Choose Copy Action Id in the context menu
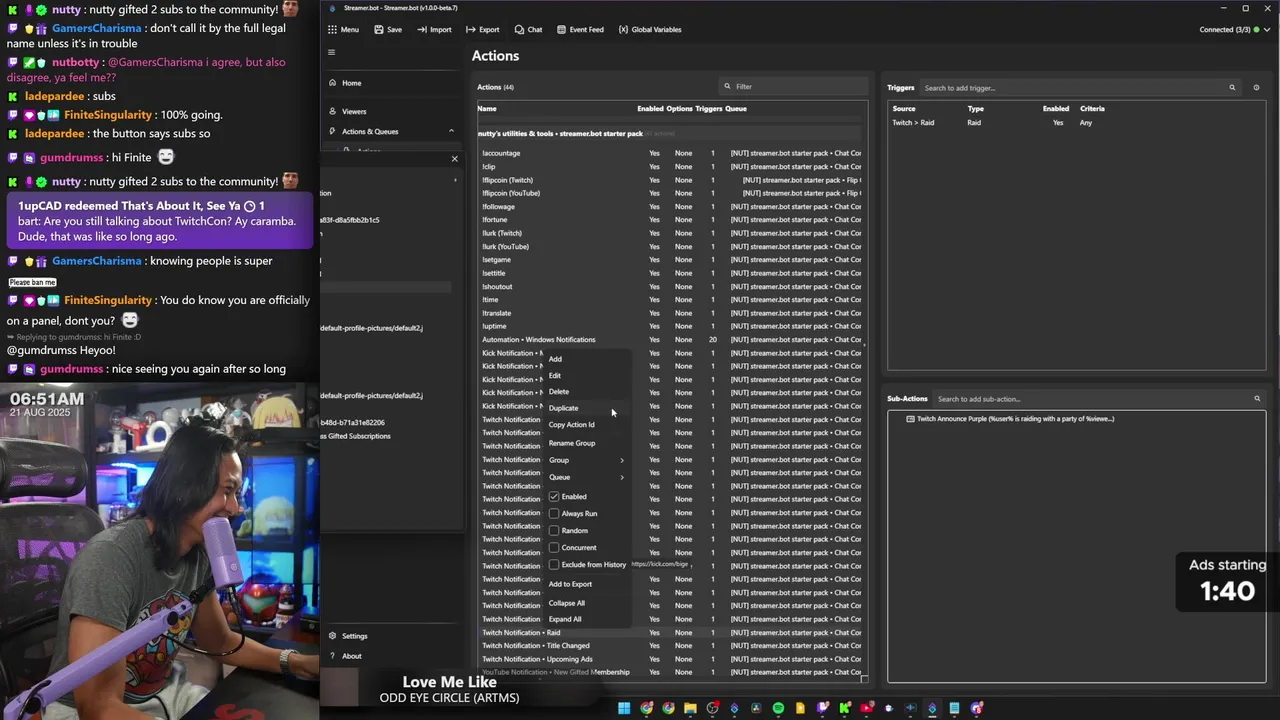This screenshot has width=1280, height=720. 571,425
